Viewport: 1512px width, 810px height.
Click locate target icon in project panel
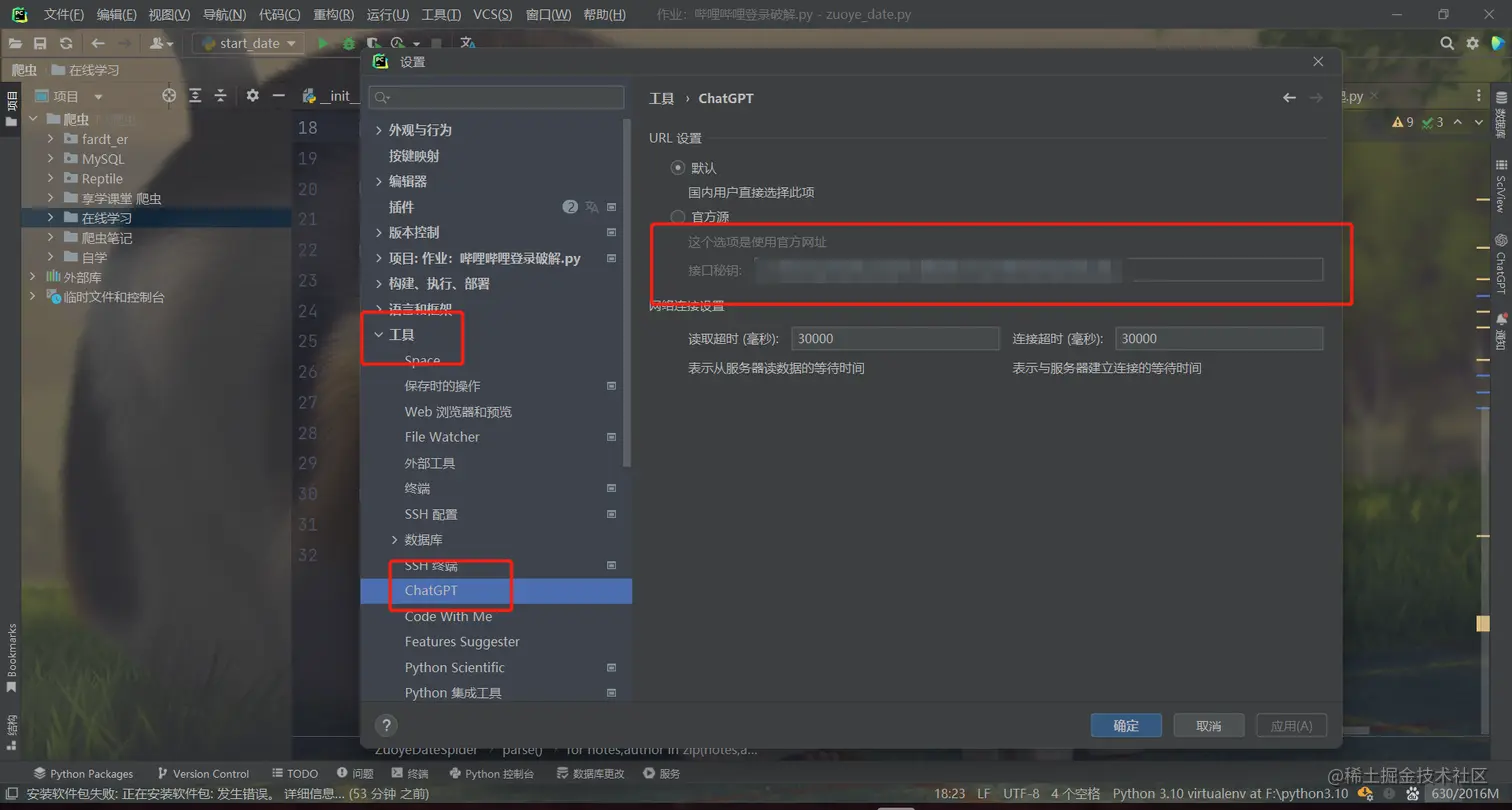[169, 95]
